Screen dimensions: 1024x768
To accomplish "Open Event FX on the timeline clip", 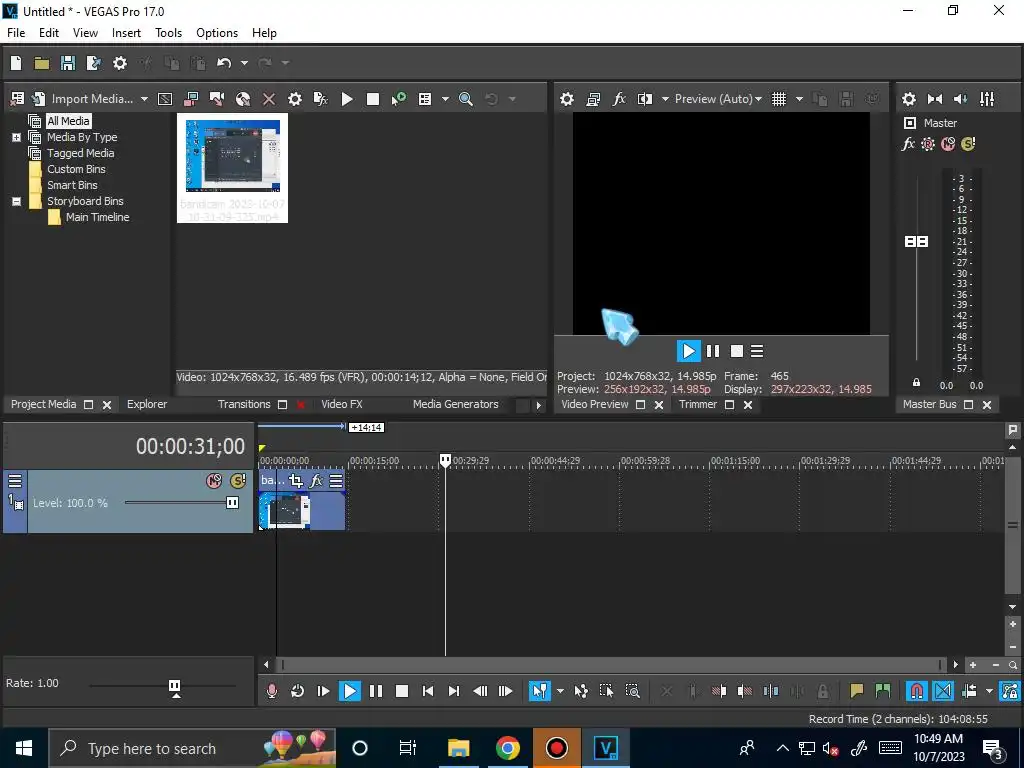I will click(x=316, y=481).
